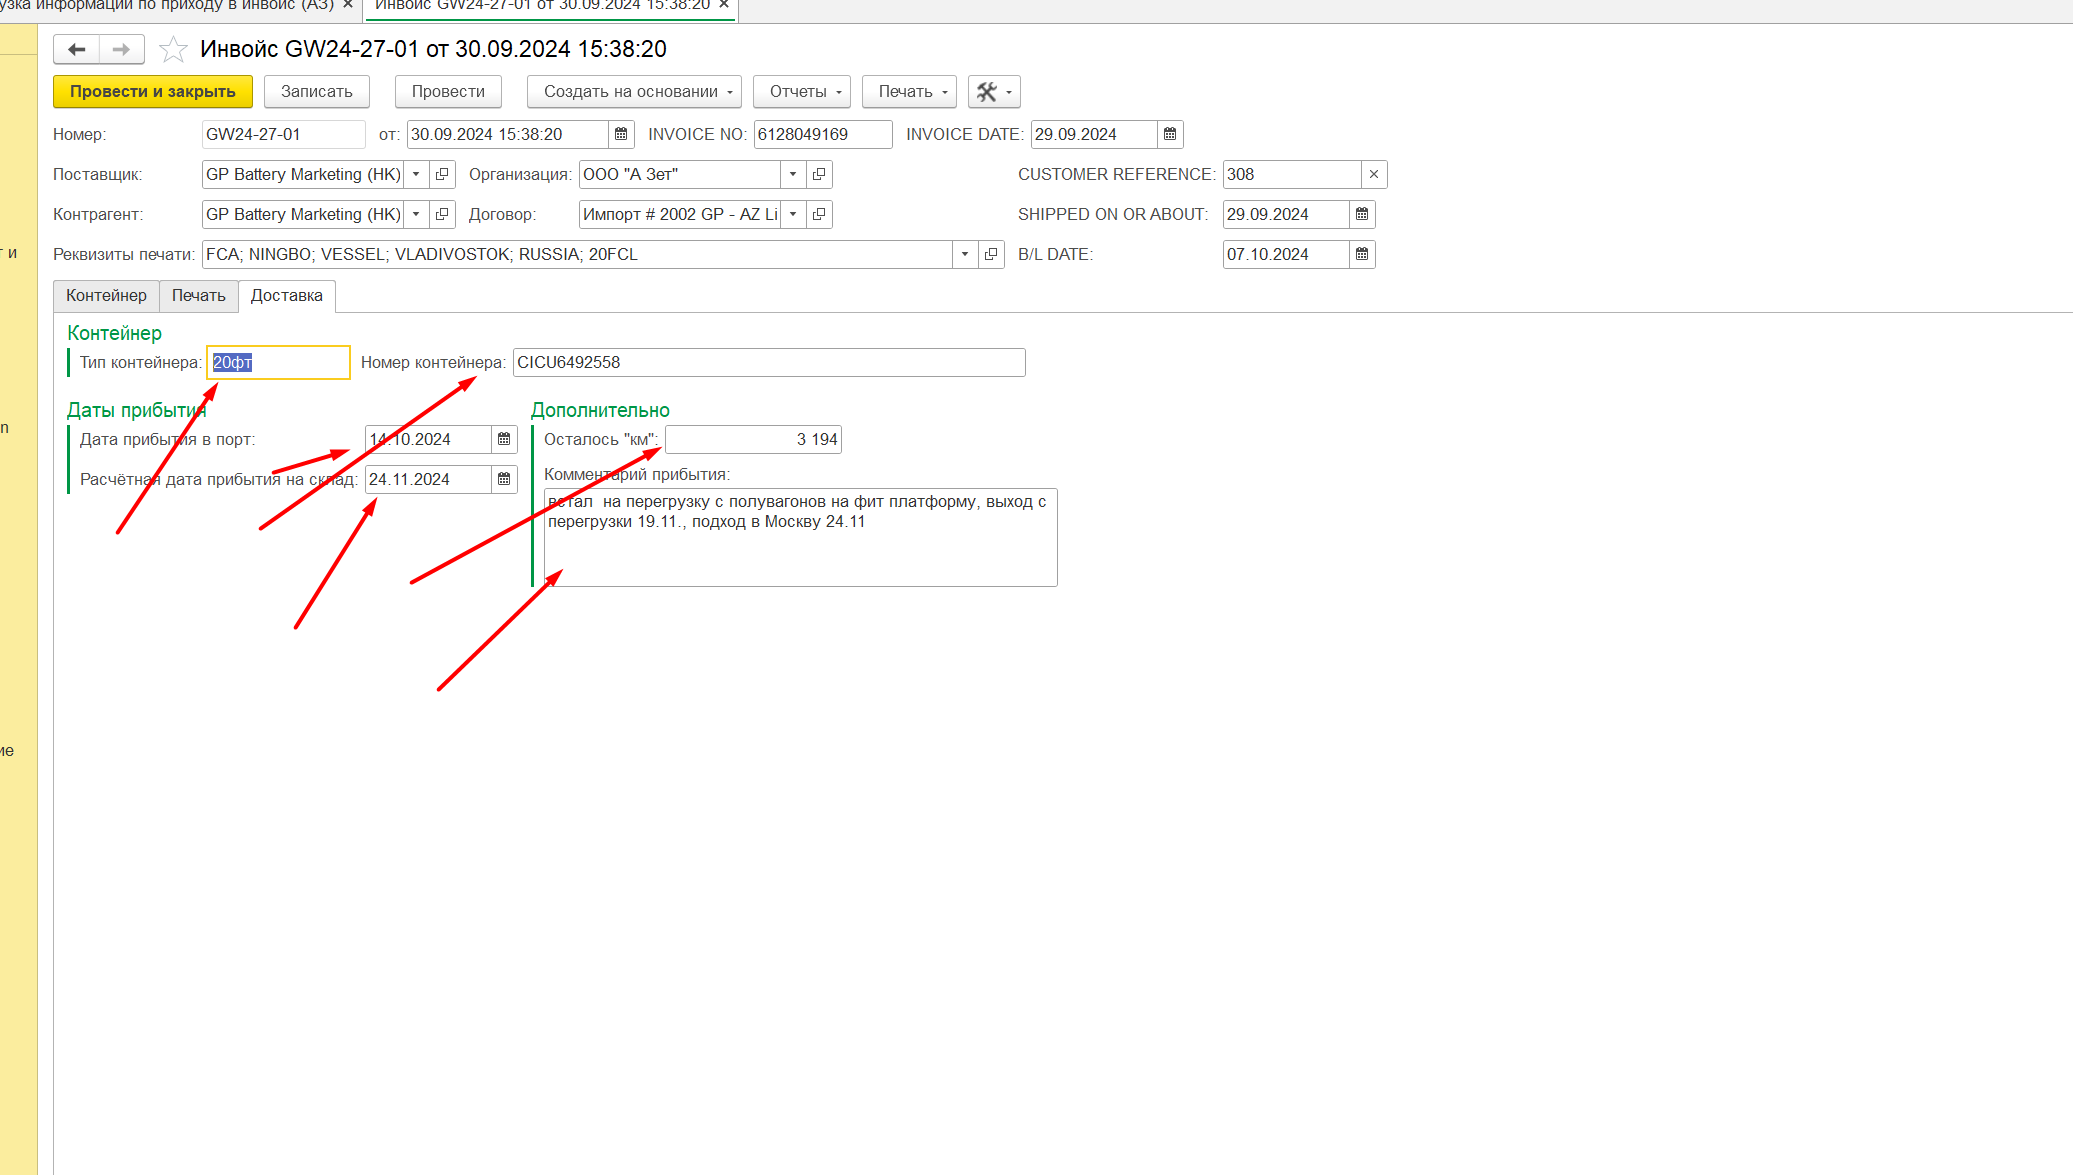Expand the Организация dropdown list
The image size is (2073, 1175).
pos(793,174)
